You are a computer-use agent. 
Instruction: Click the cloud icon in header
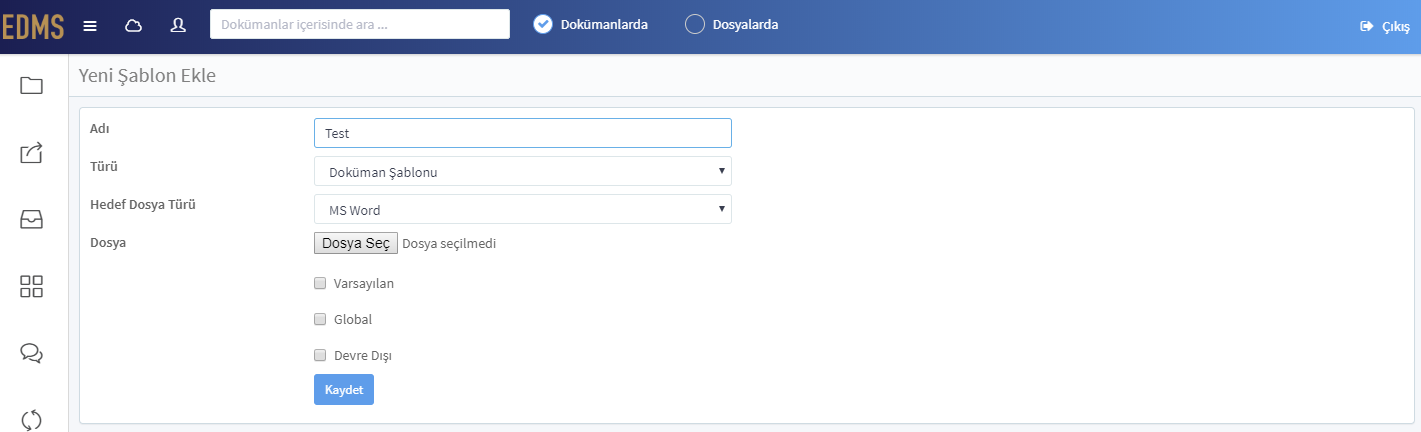click(x=133, y=25)
